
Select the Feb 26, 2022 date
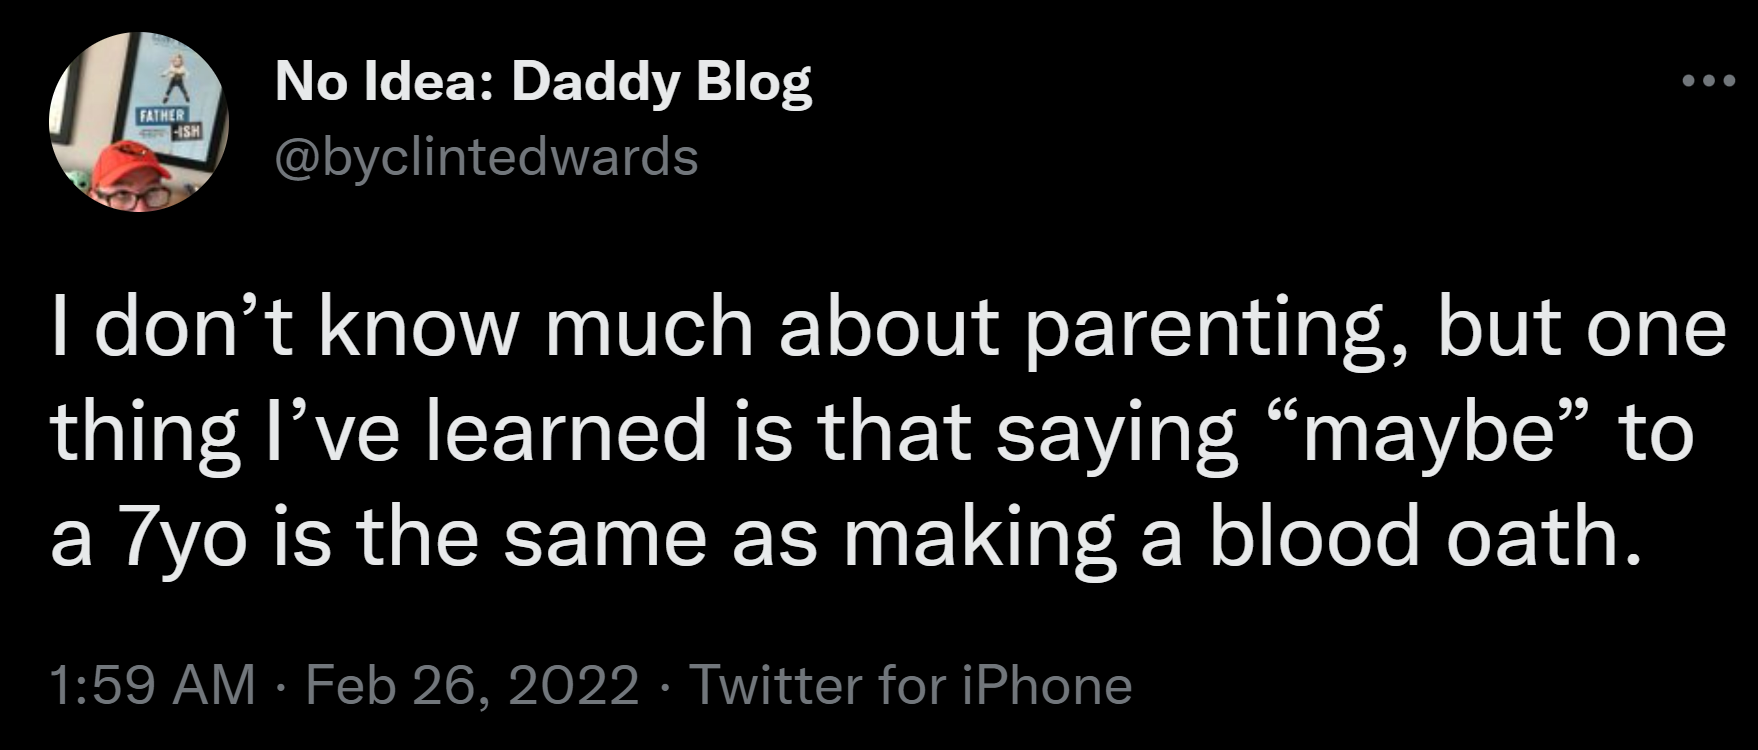click(x=472, y=685)
